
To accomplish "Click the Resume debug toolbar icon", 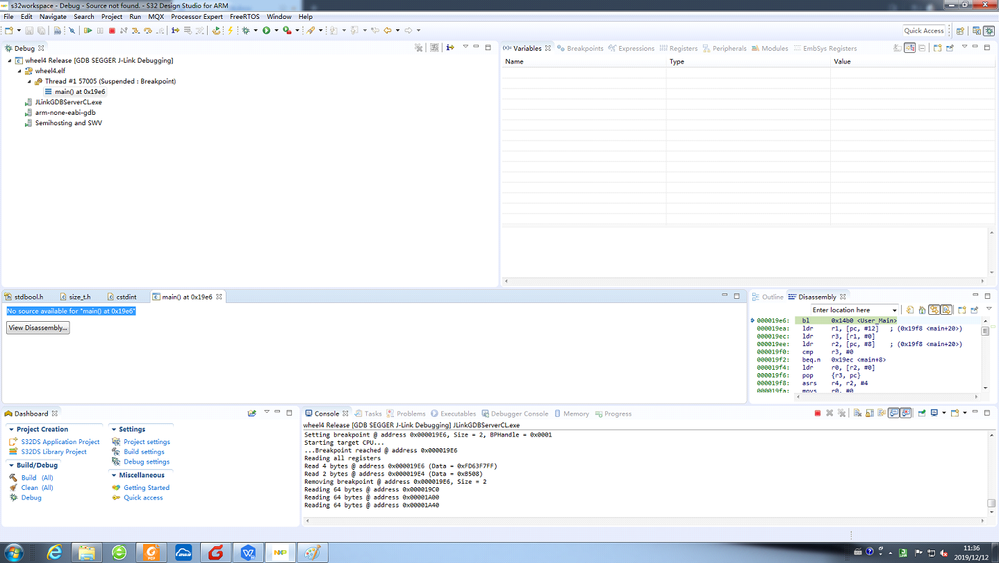I will tap(88, 30).
